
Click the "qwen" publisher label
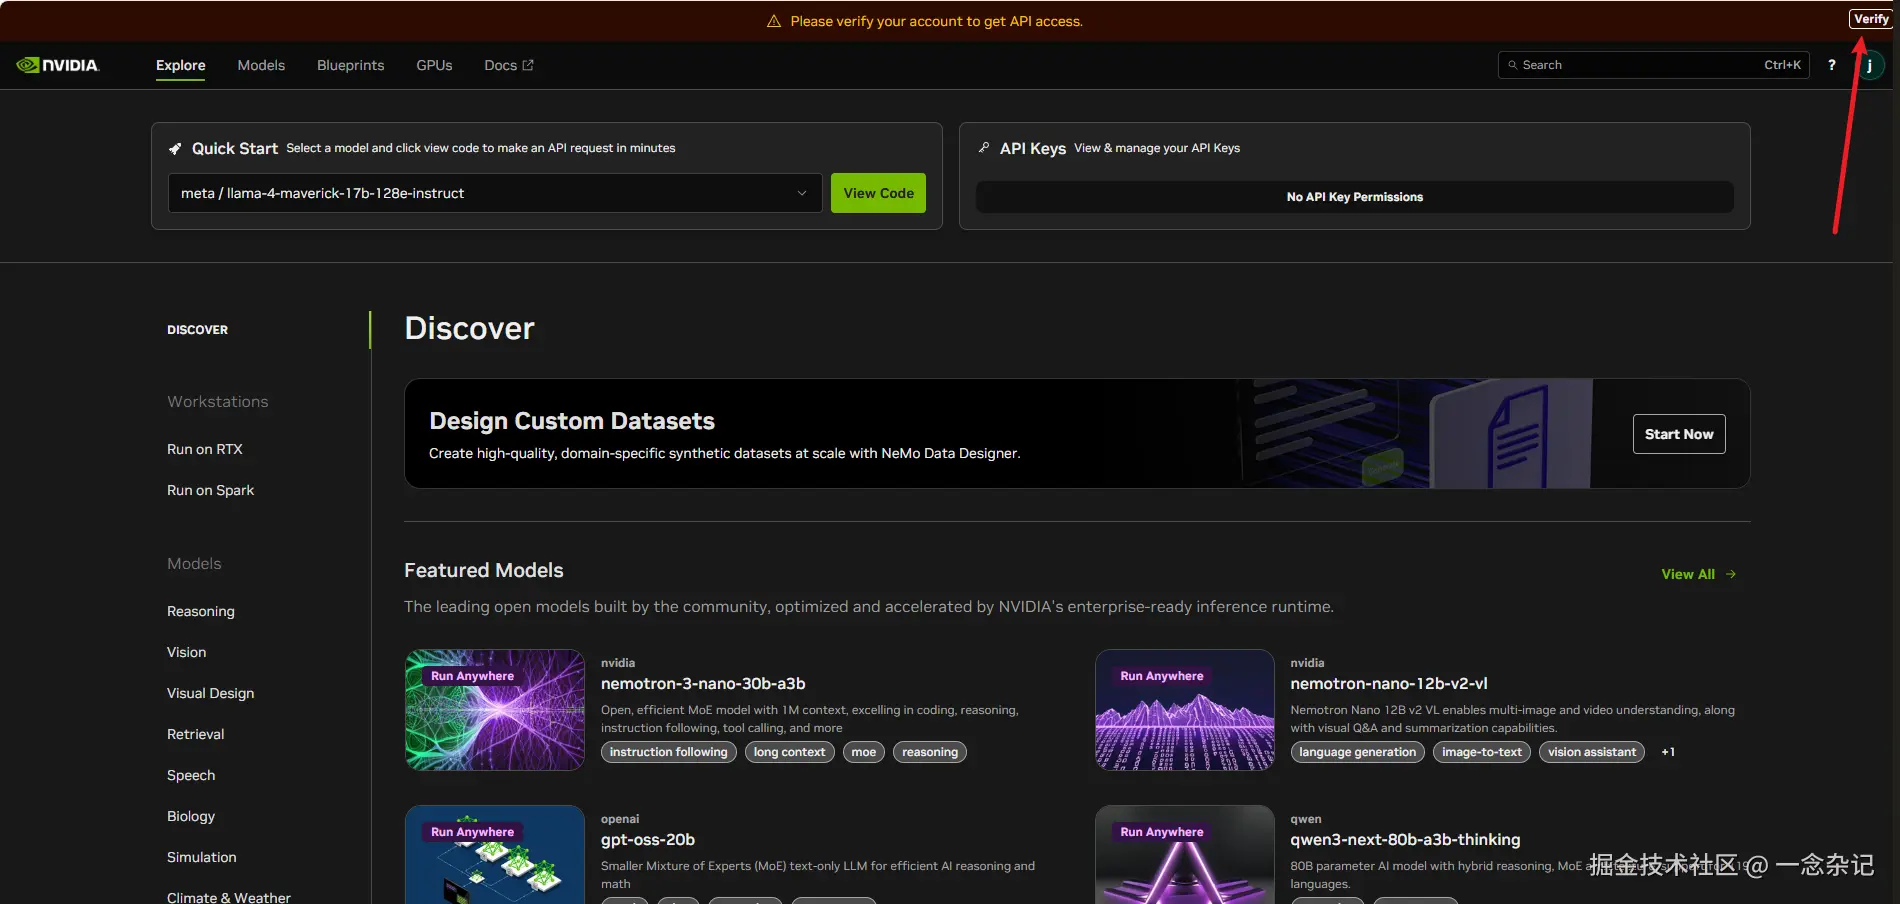(x=1306, y=819)
